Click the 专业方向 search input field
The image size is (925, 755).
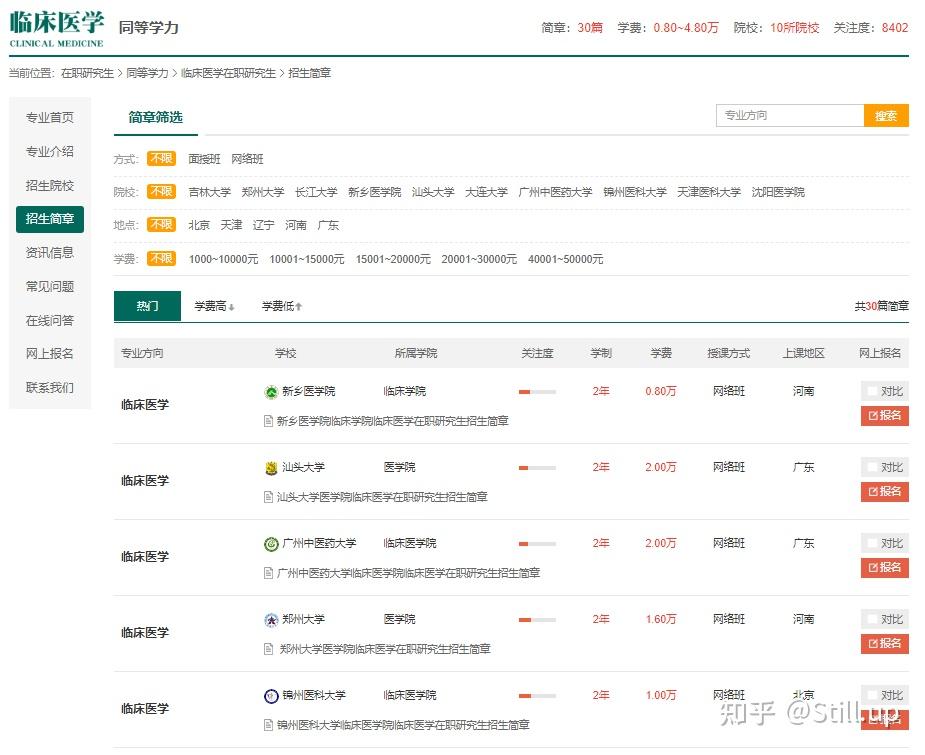tap(790, 116)
